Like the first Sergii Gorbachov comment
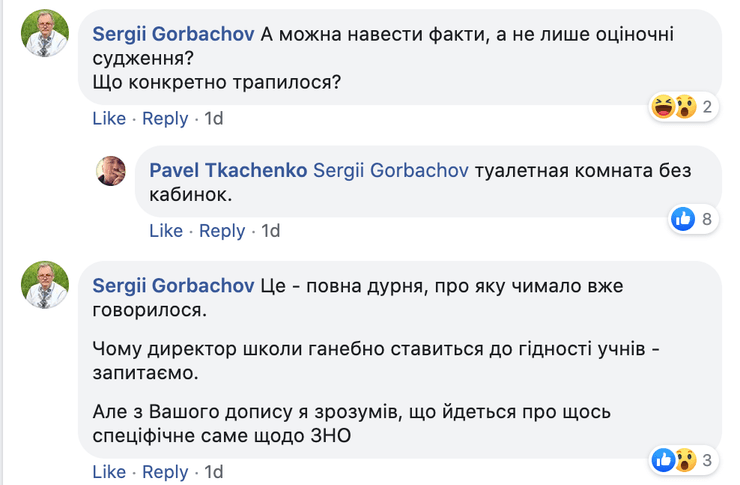 point(109,118)
